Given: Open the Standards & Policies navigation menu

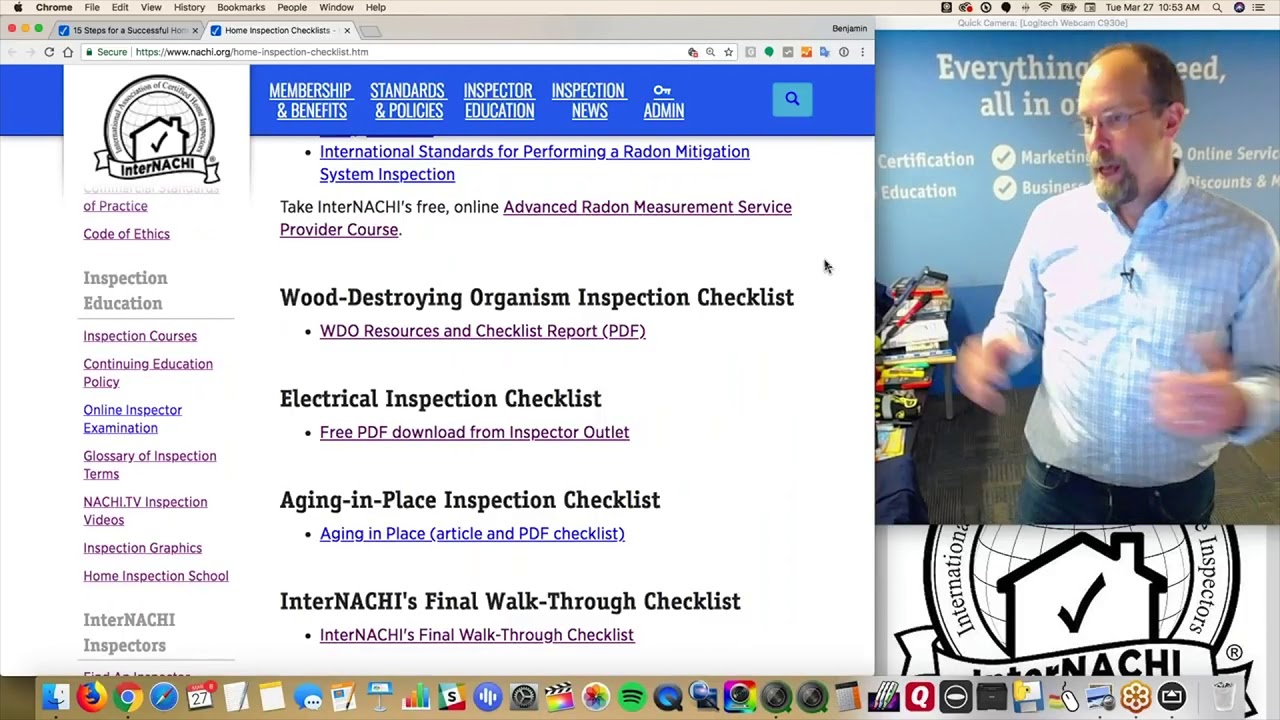Looking at the screenshot, I should [x=407, y=101].
